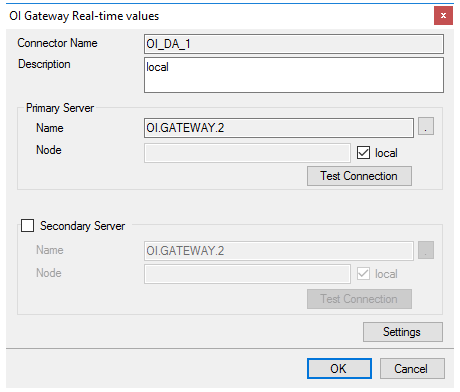Viewport: 460px width, 392px height.
Task: Click into the Description text box
Action: [x=294, y=75]
